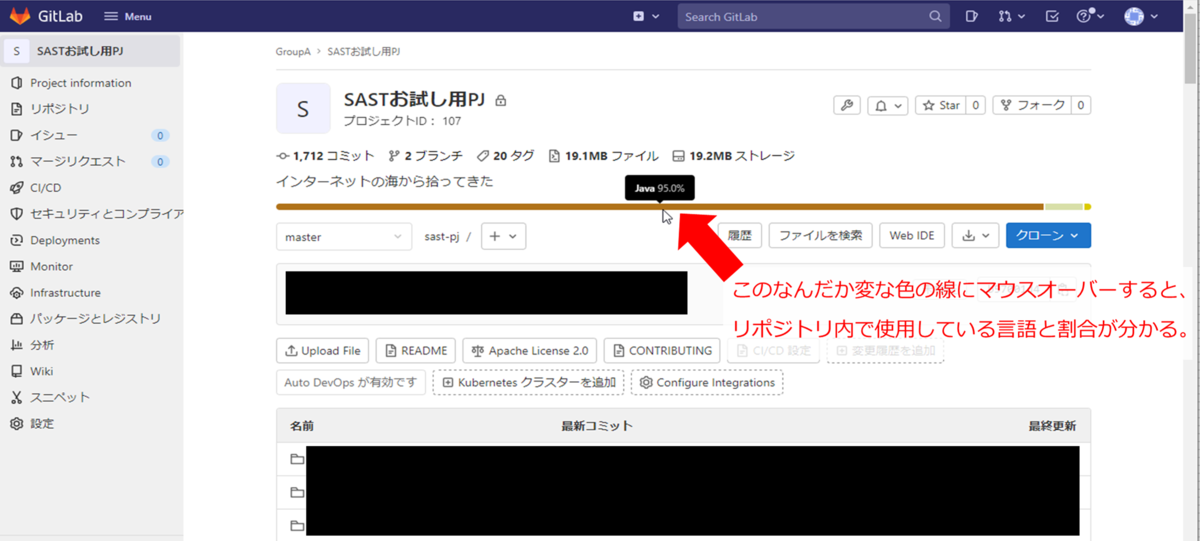Open 1,712 コミット link

tap(326, 156)
